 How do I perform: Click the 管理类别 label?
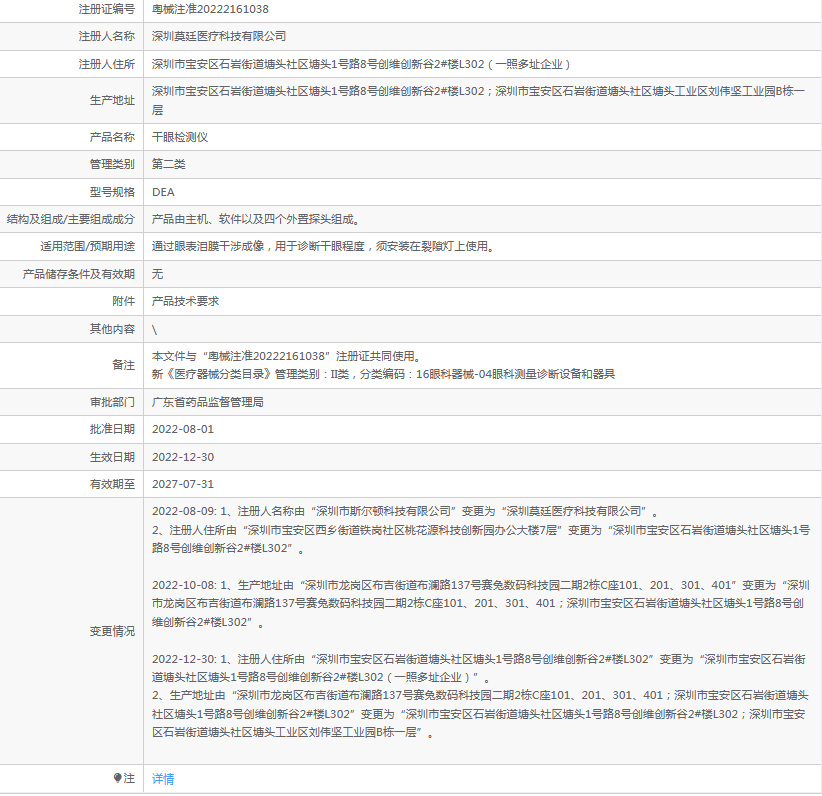(x=112, y=164)
